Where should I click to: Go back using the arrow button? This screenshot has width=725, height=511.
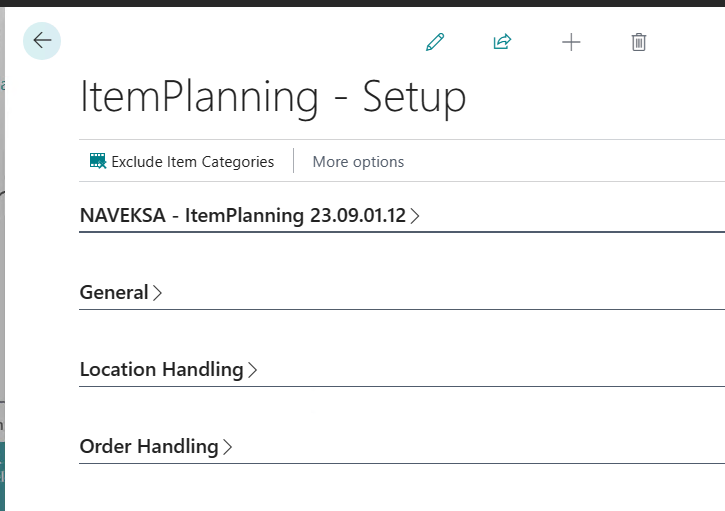(x=42, y=41)
